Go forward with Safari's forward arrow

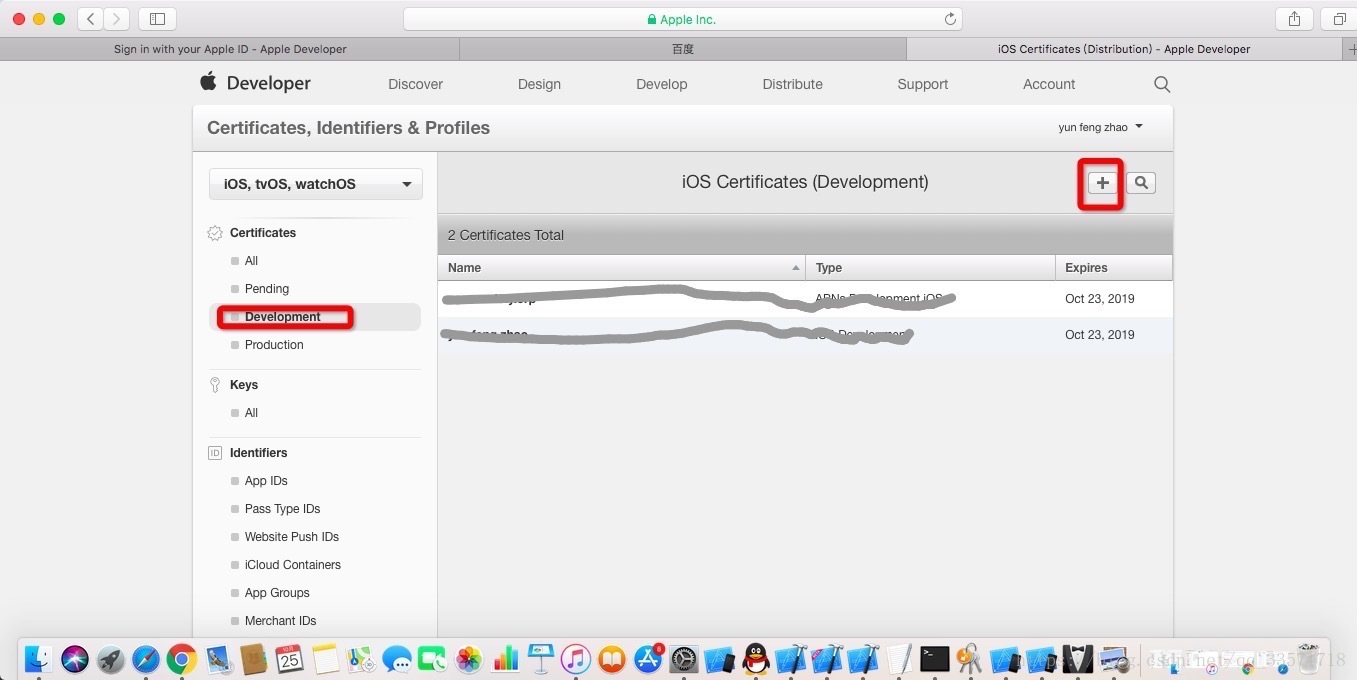click(117, 19)
